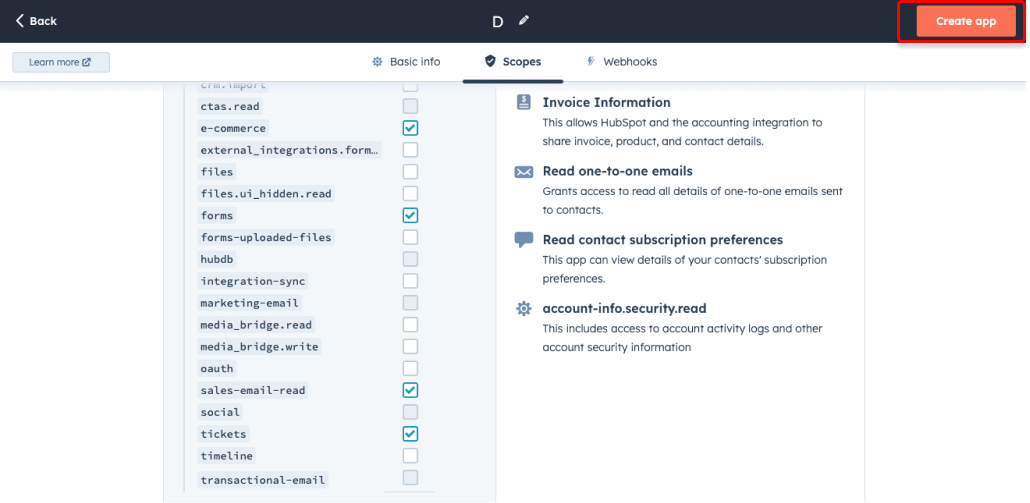Go Back to the previous page
The width and height of the screenshot is (1030, 503).
click(36, 21)
